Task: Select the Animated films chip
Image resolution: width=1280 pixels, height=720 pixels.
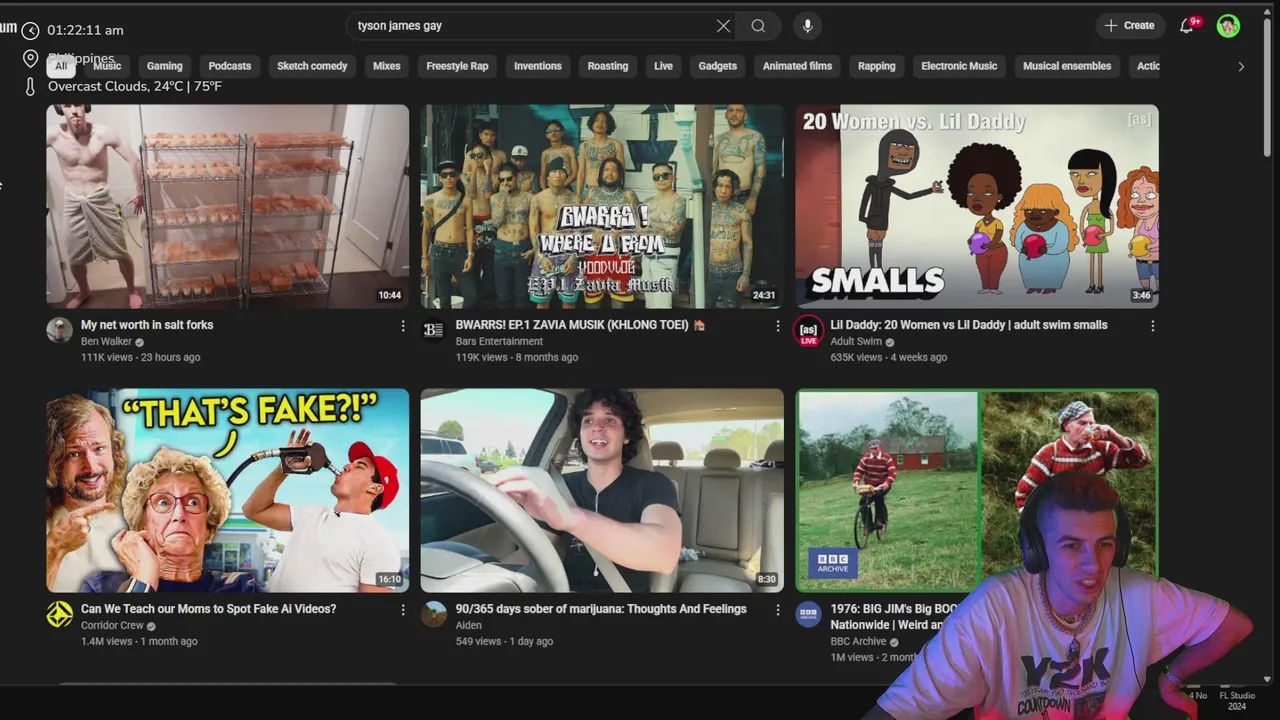Action: (x=797, y=66)
